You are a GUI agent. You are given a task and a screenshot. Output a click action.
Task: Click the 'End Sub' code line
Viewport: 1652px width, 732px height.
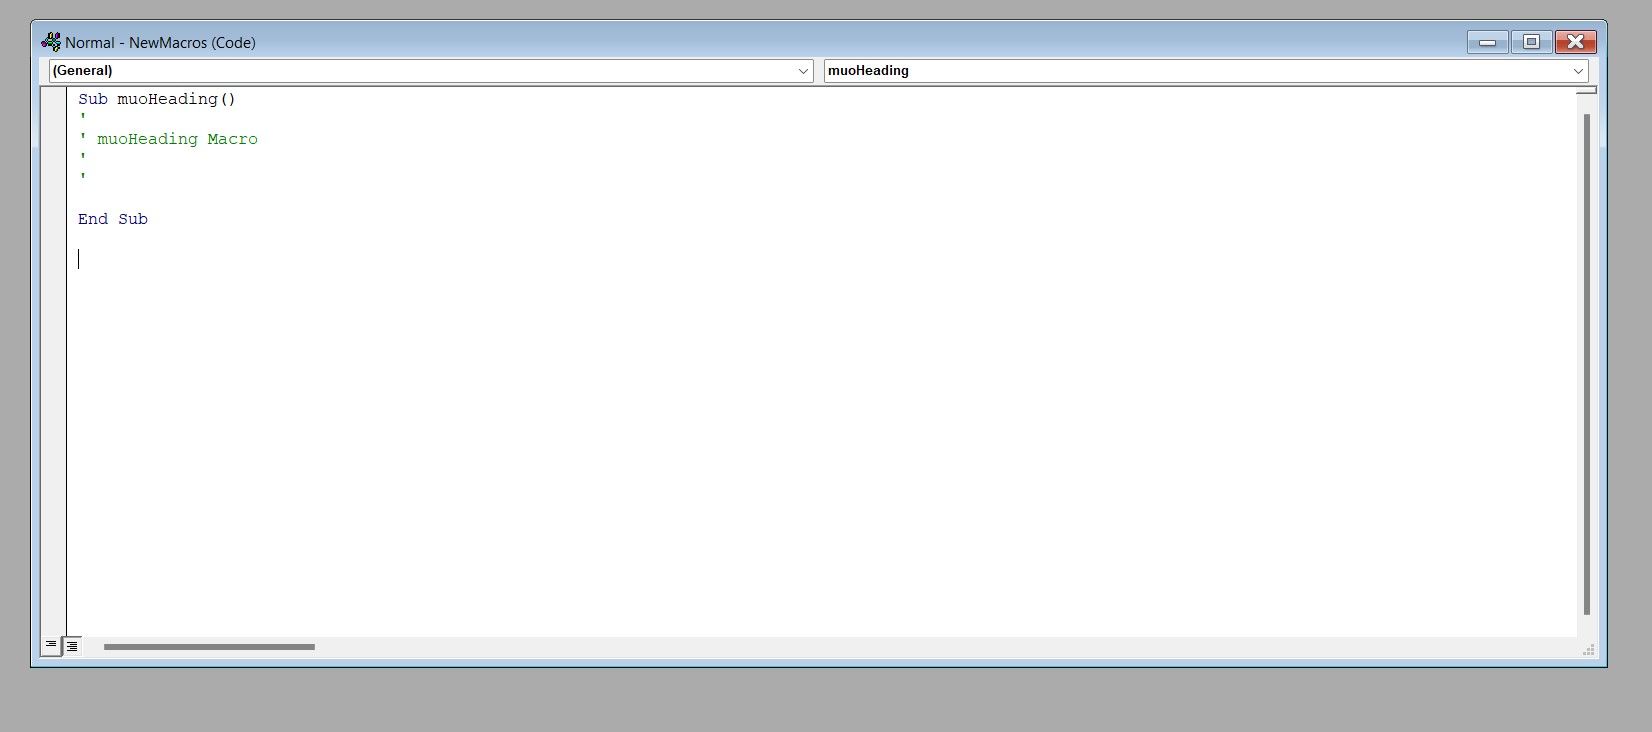click(x=113, y=219)
